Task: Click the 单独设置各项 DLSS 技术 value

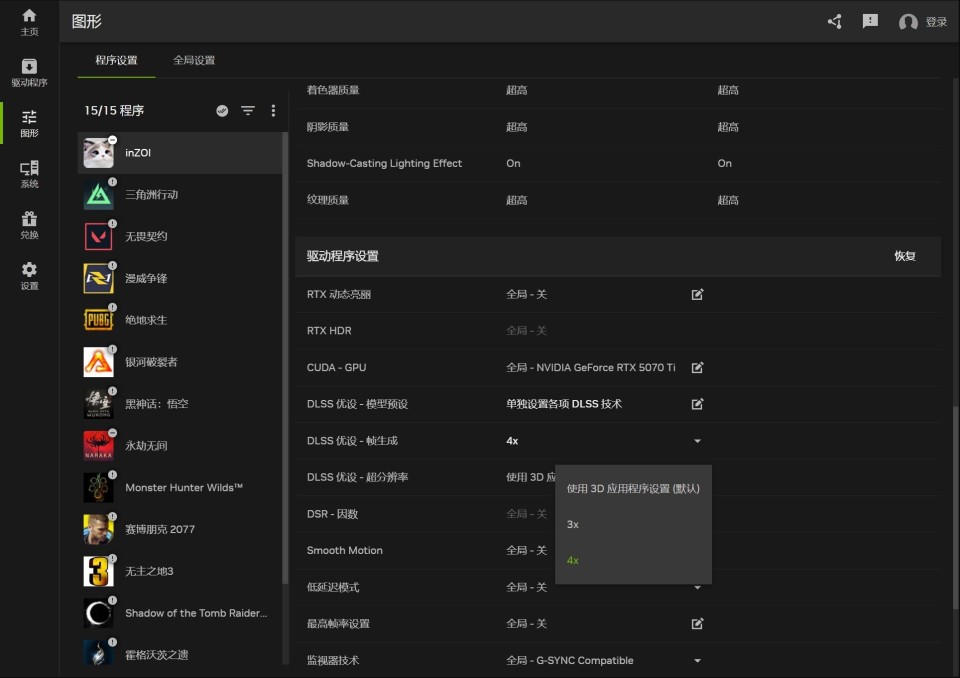Action: point(563,404)
